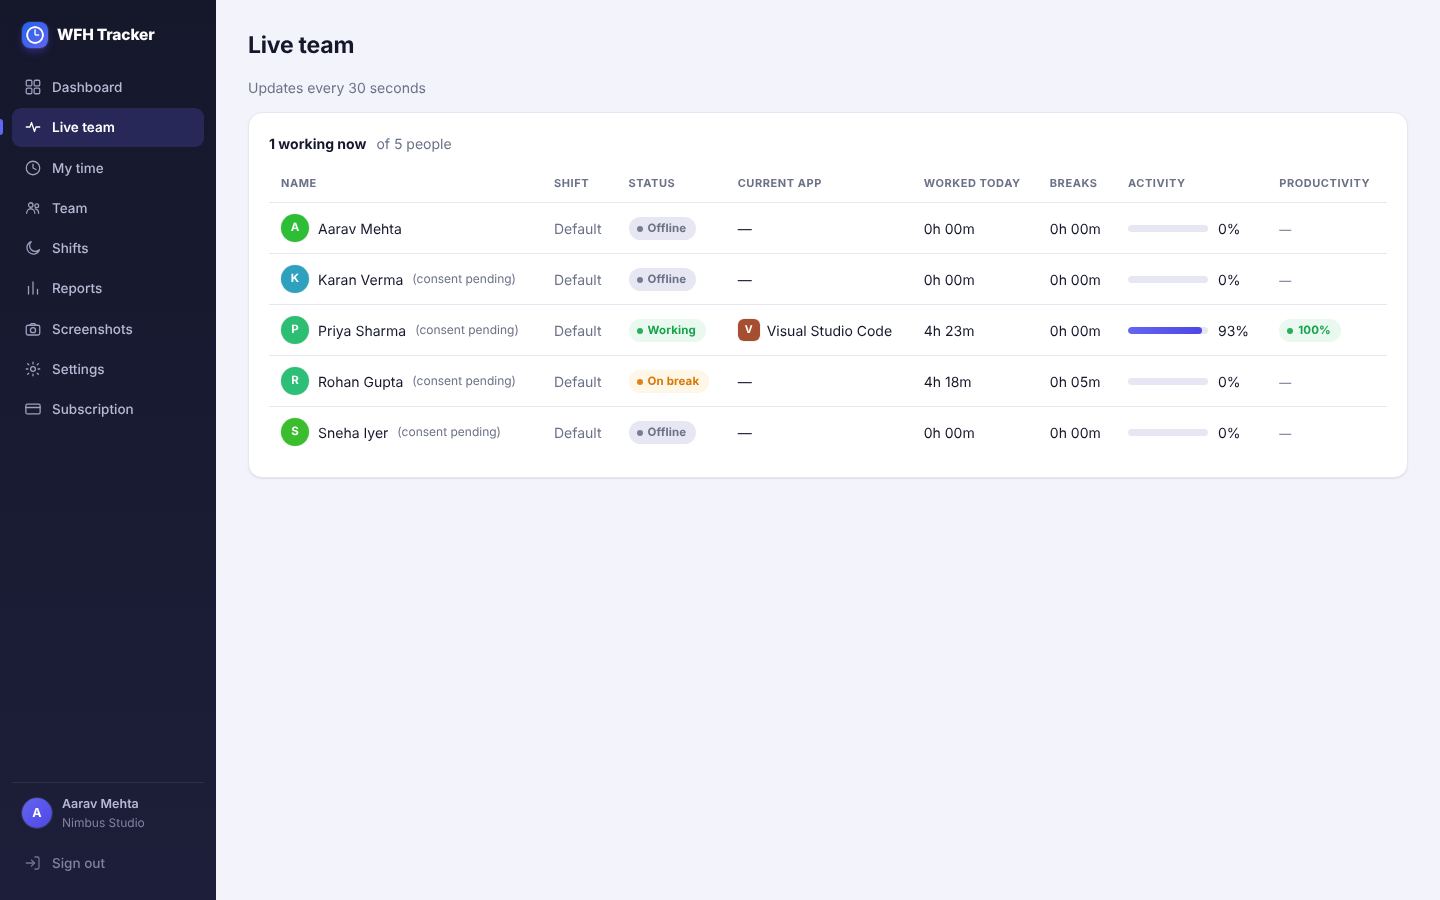This screenshot has width=1440, height=900.
Task: Click the Subscription card icon
Action: click(x=33, y=409)
